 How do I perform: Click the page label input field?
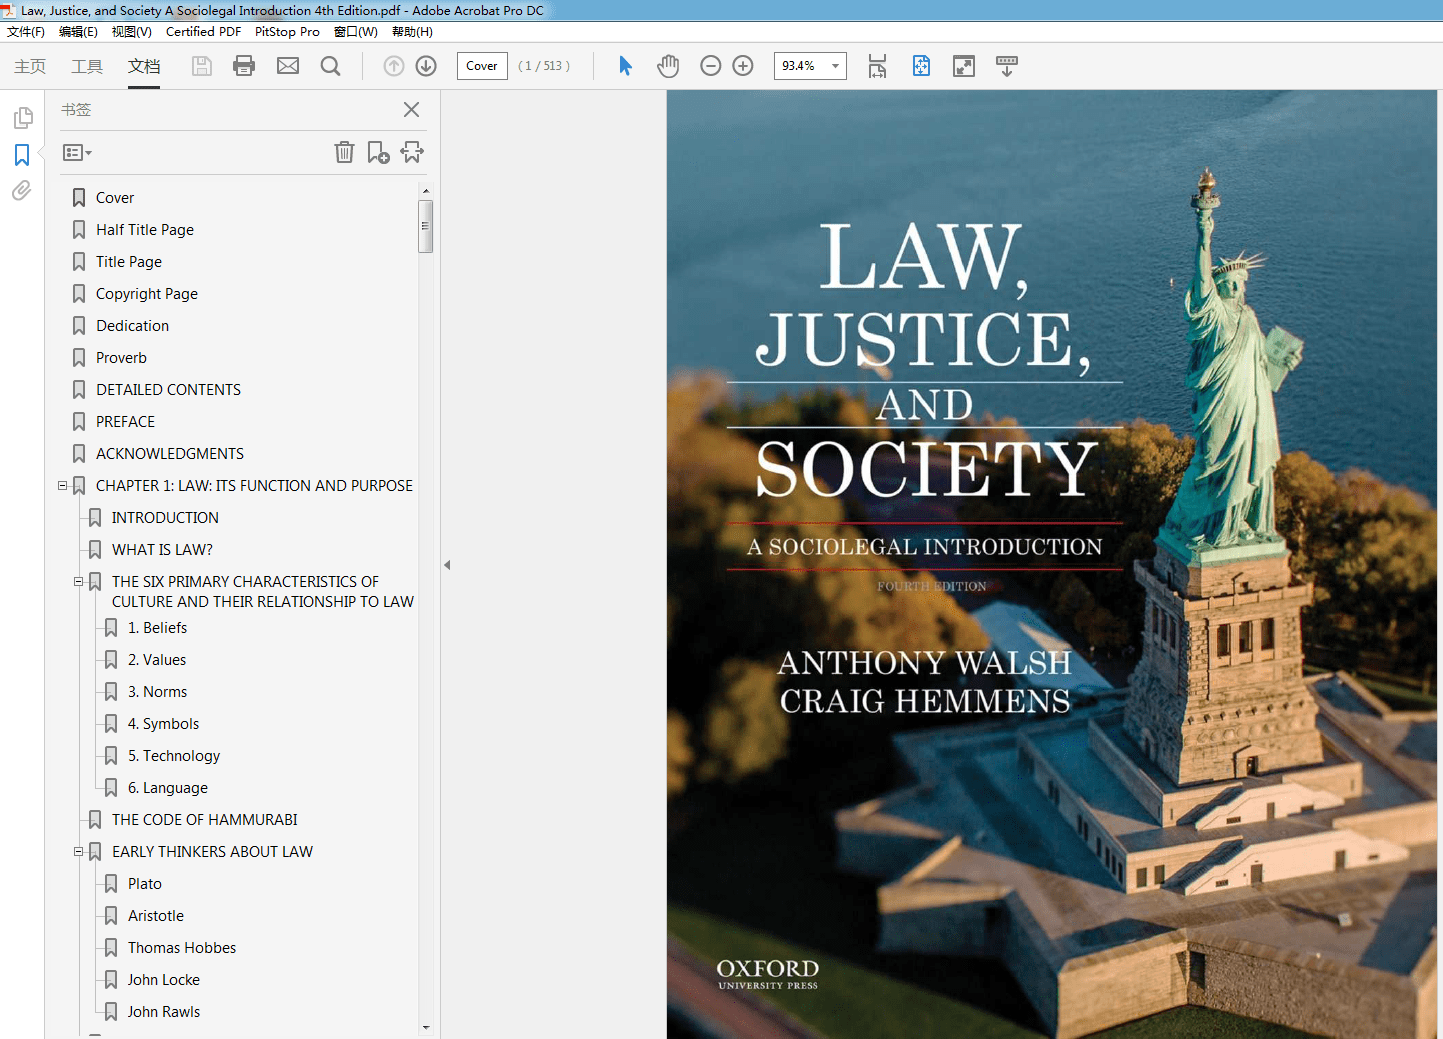pos(482,66)
